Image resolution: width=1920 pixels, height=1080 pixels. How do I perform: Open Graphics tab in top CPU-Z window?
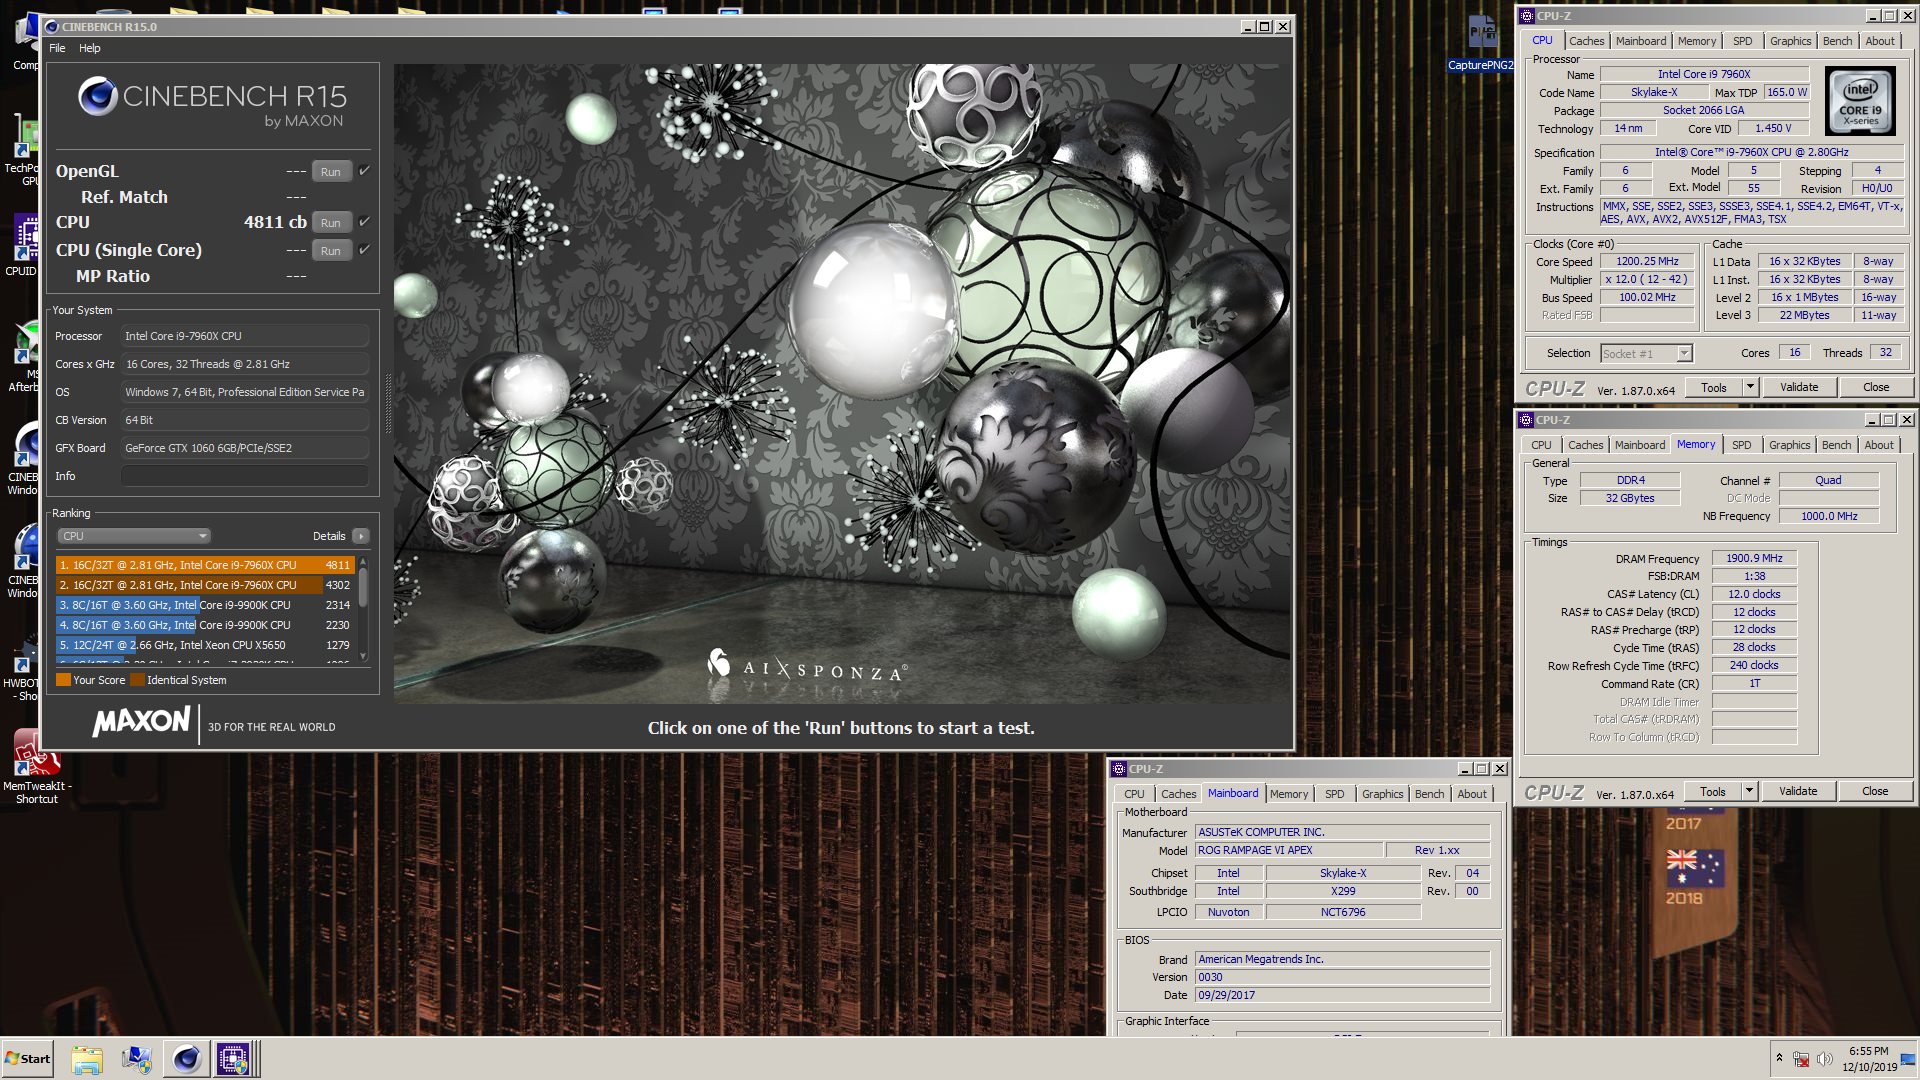(1790, 41)
